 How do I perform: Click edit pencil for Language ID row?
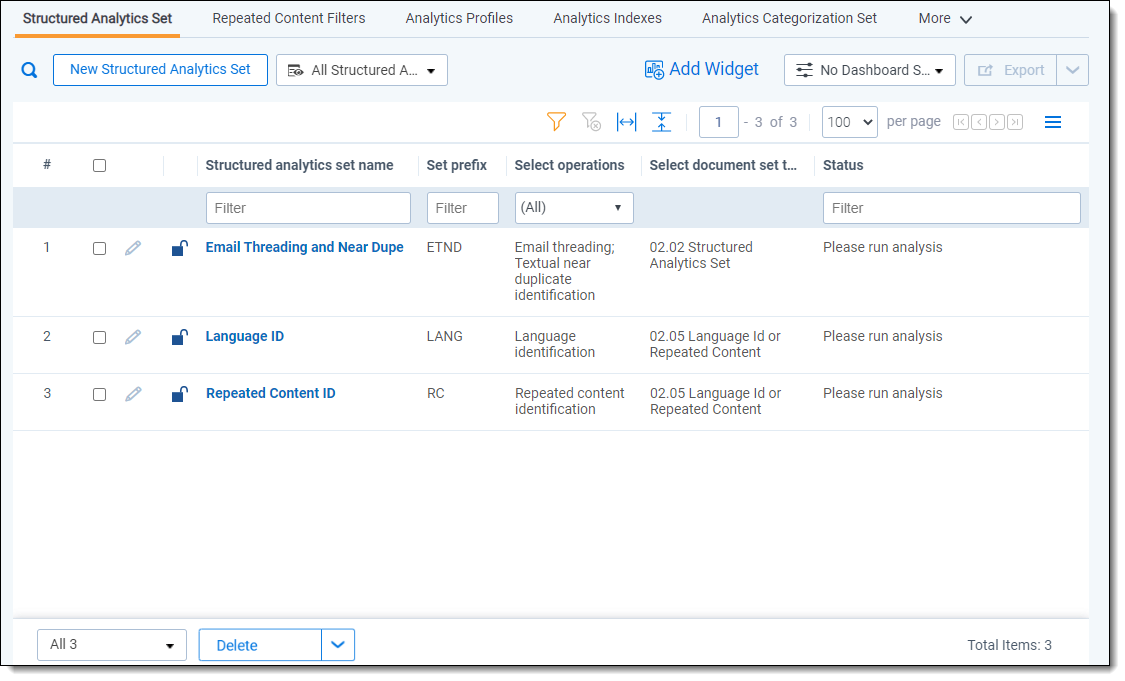pyautogui.click(x=133, y=337)
